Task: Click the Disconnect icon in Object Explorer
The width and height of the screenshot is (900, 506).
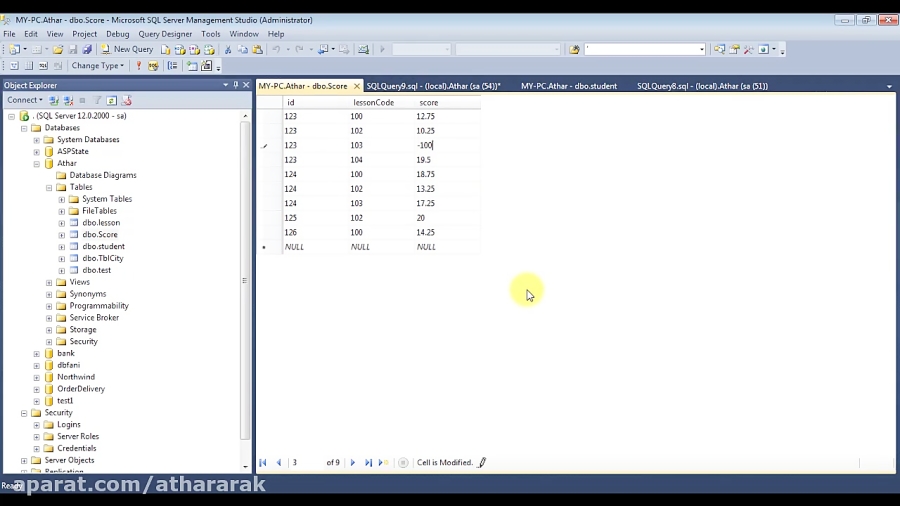Action: 68,101
